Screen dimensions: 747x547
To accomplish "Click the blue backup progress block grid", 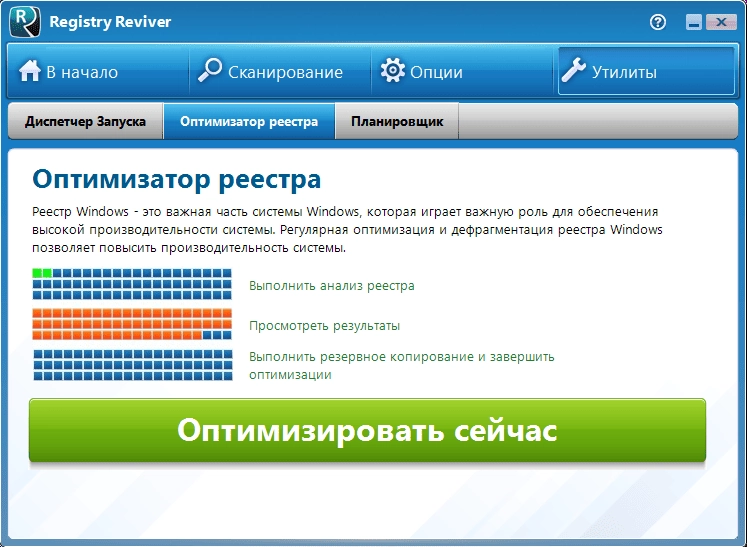I will (x=133, y=365).
